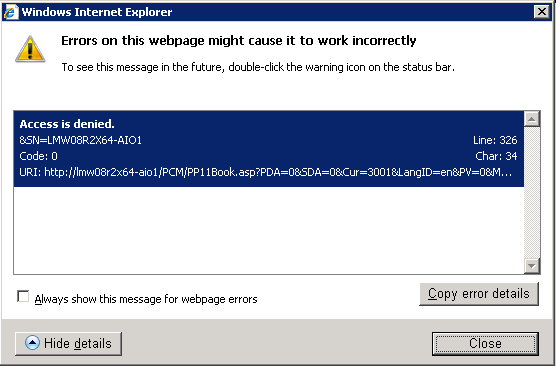The height and width of the screenshot is (366, 556).
Task: Click the error list scrollbar down arrow
Action: (x=532, y=266)
